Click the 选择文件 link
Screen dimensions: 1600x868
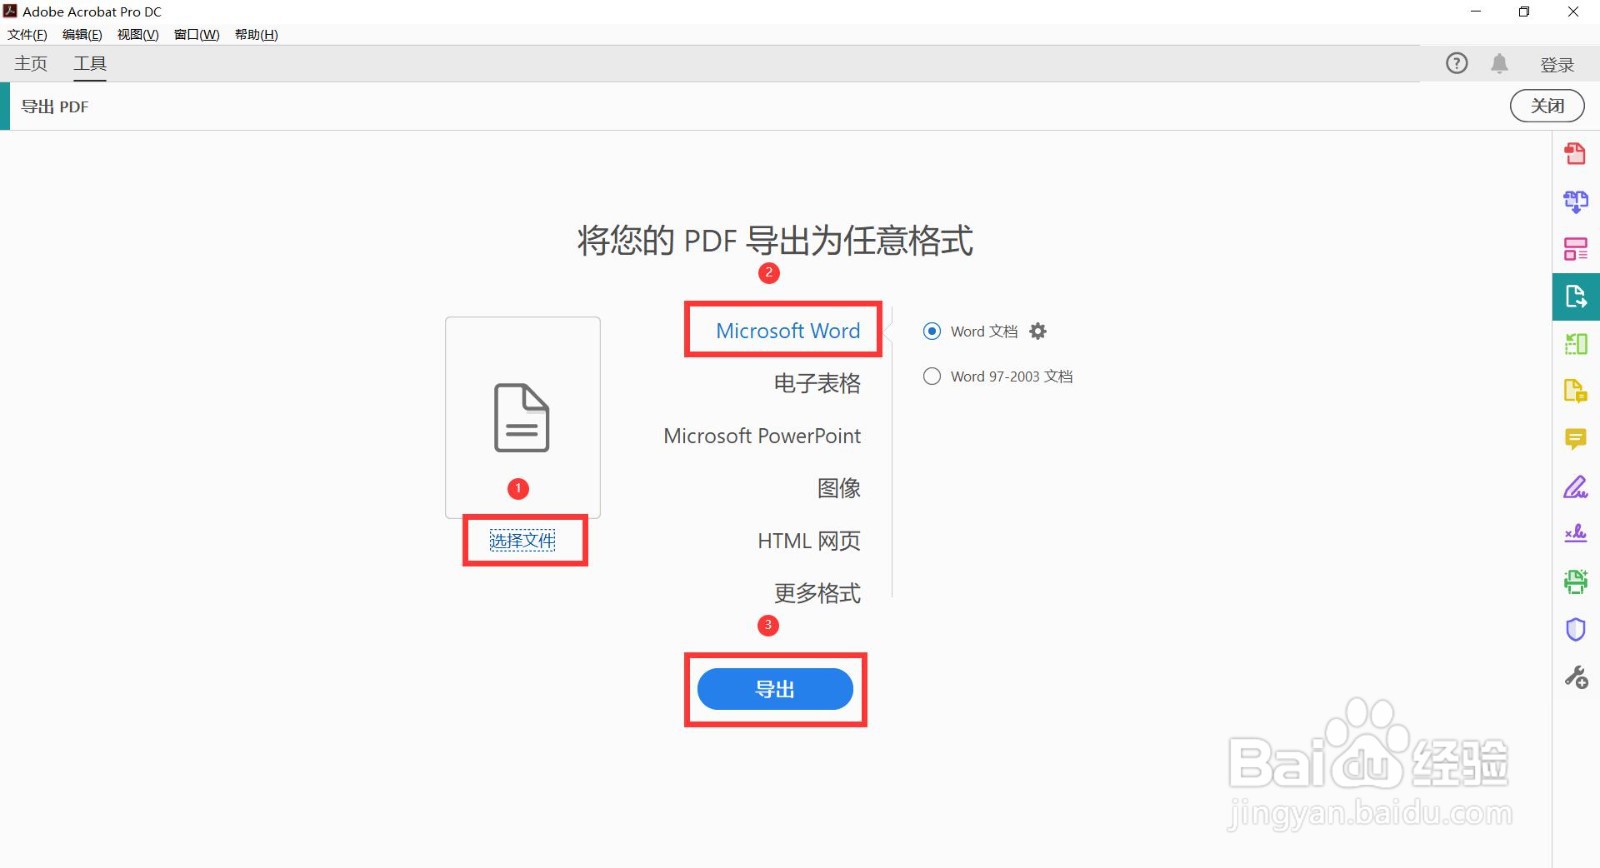(522, 541)
